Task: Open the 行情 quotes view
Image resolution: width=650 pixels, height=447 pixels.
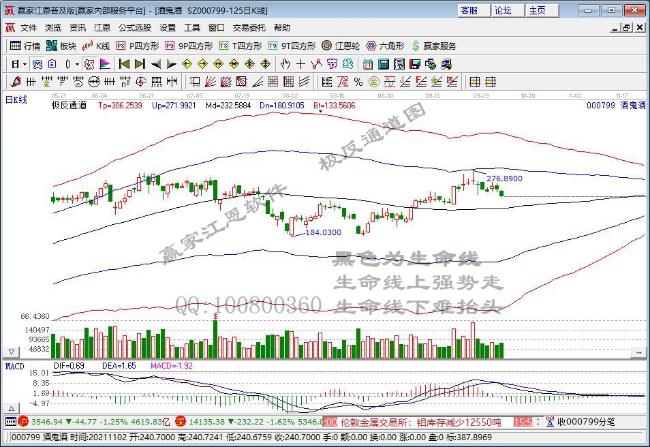Action: (x=25, y=46)
